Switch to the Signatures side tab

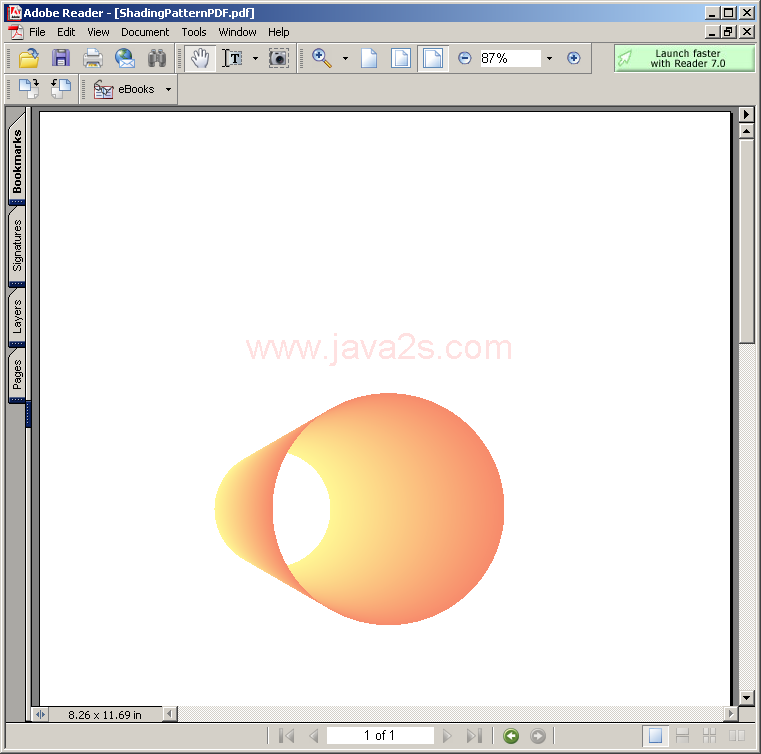[17, 245]
